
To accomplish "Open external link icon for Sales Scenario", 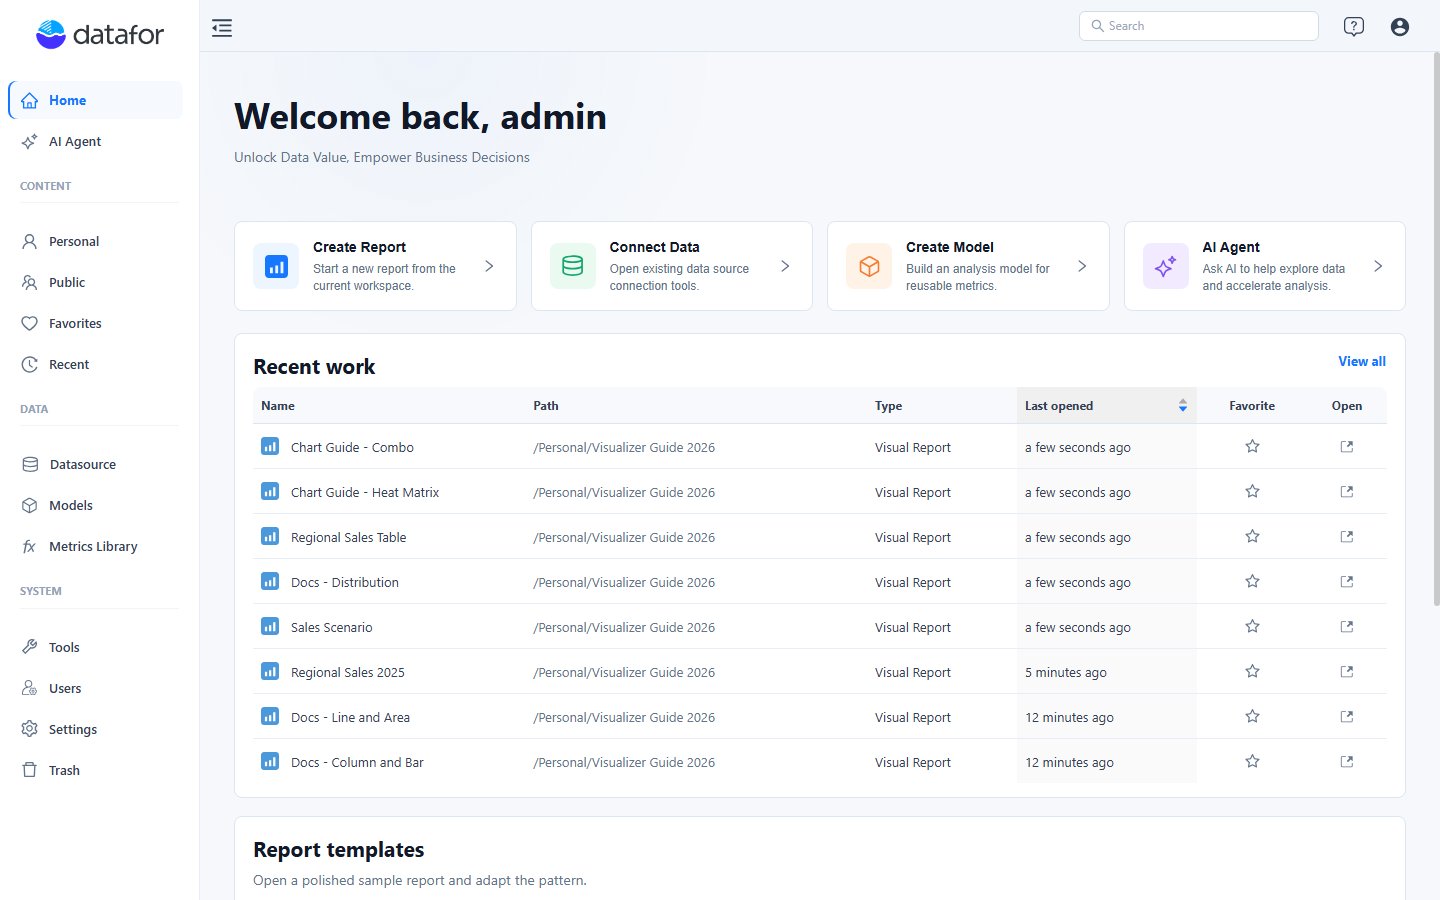I will tap(1347, 627).
